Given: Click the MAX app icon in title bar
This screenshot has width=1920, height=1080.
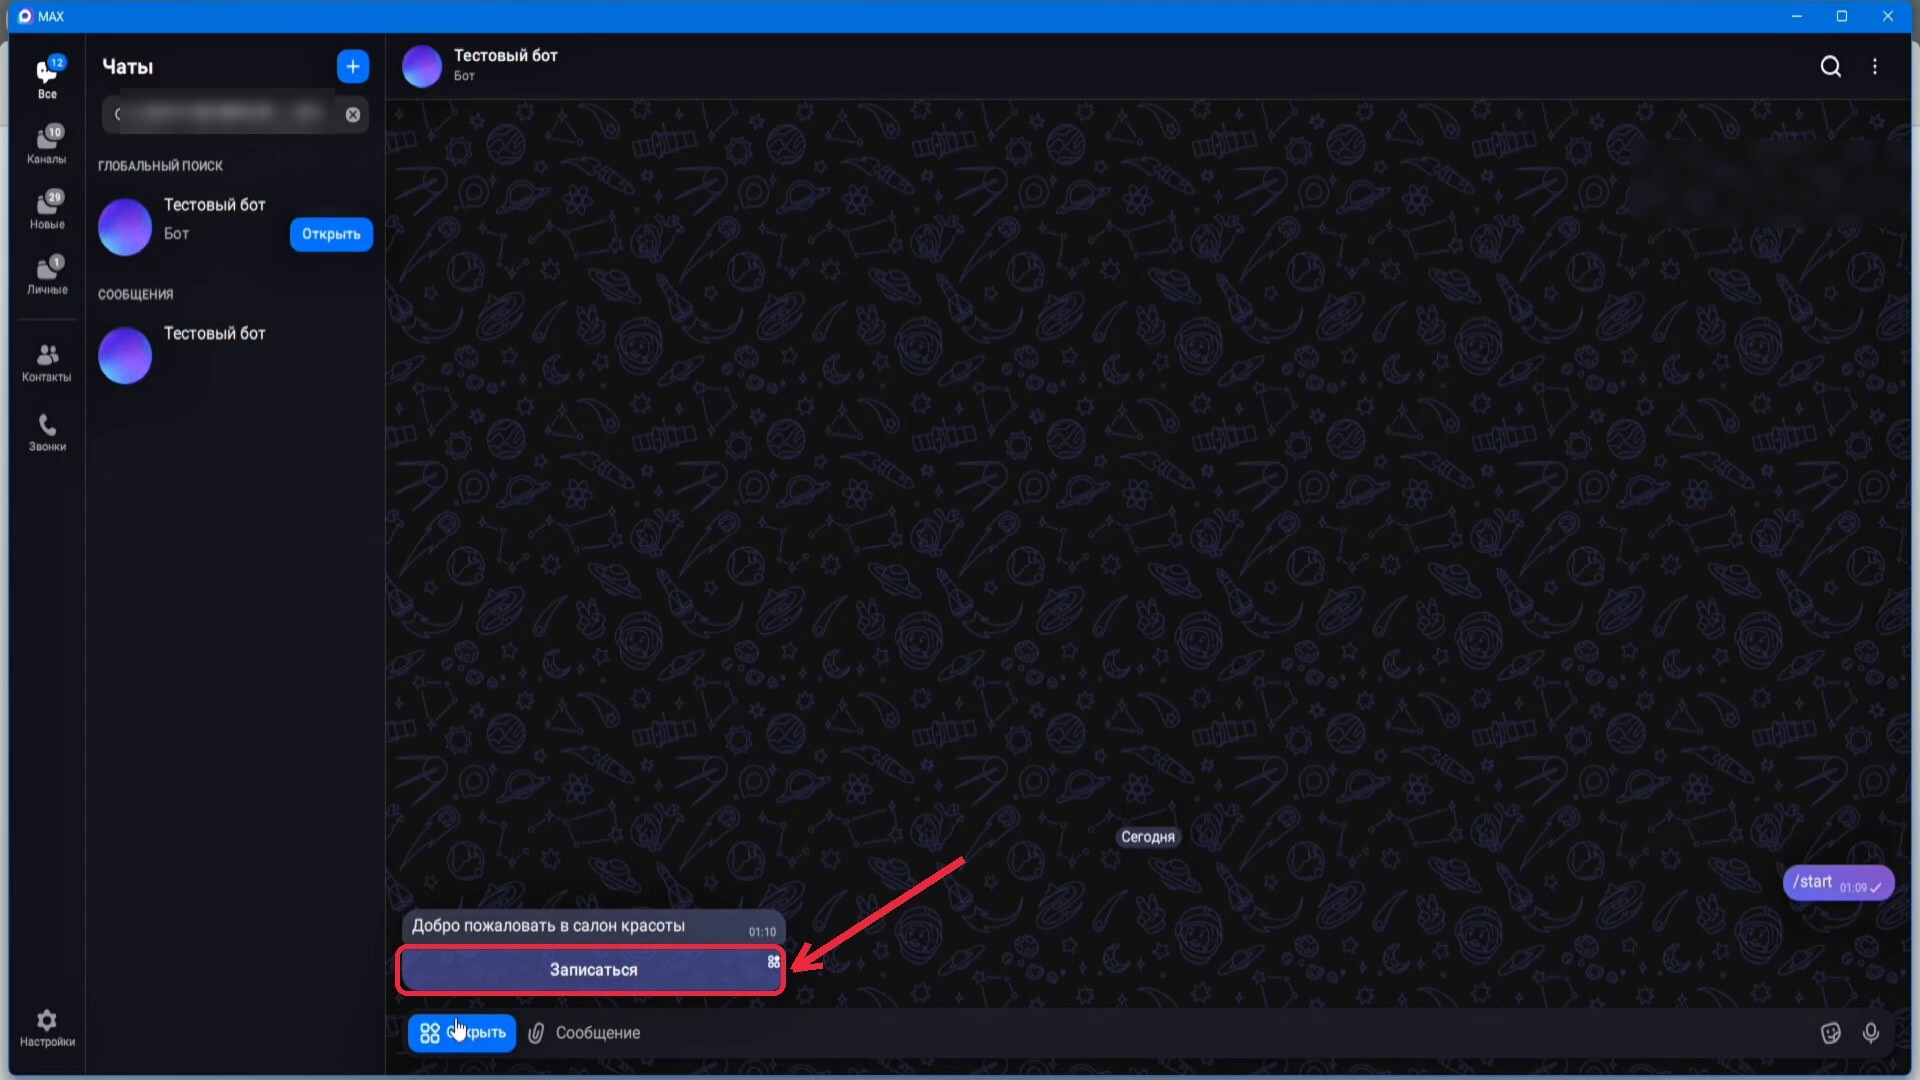Looking at the screenshot, I should pos(25,16).
